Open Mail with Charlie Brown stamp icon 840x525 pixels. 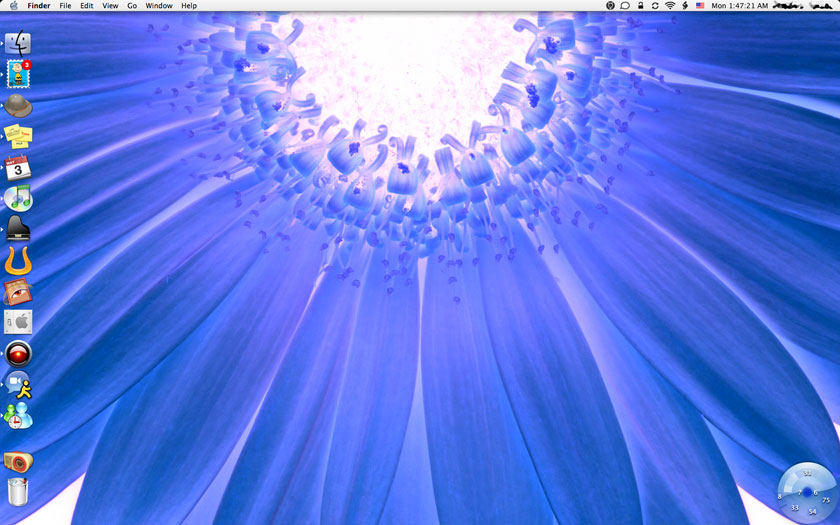pos(18,74)
